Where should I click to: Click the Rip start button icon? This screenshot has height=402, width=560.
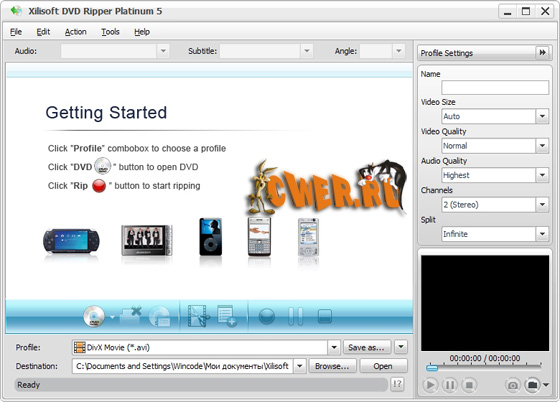(x=266, y=316)
